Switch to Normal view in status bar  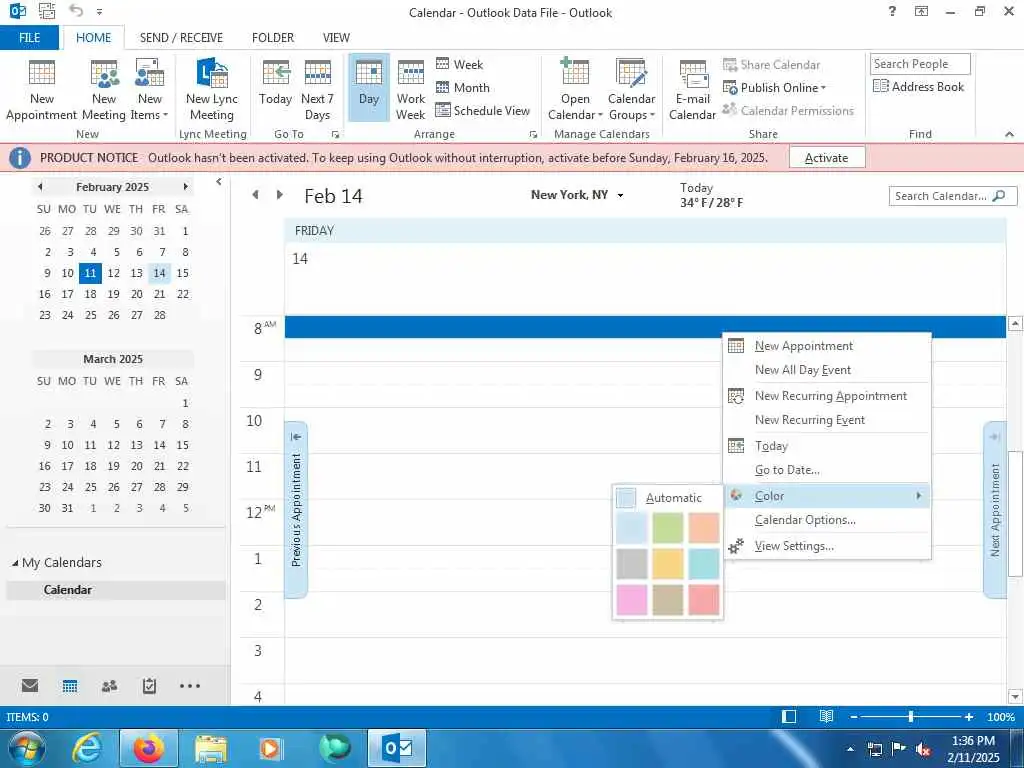(789, 716)
